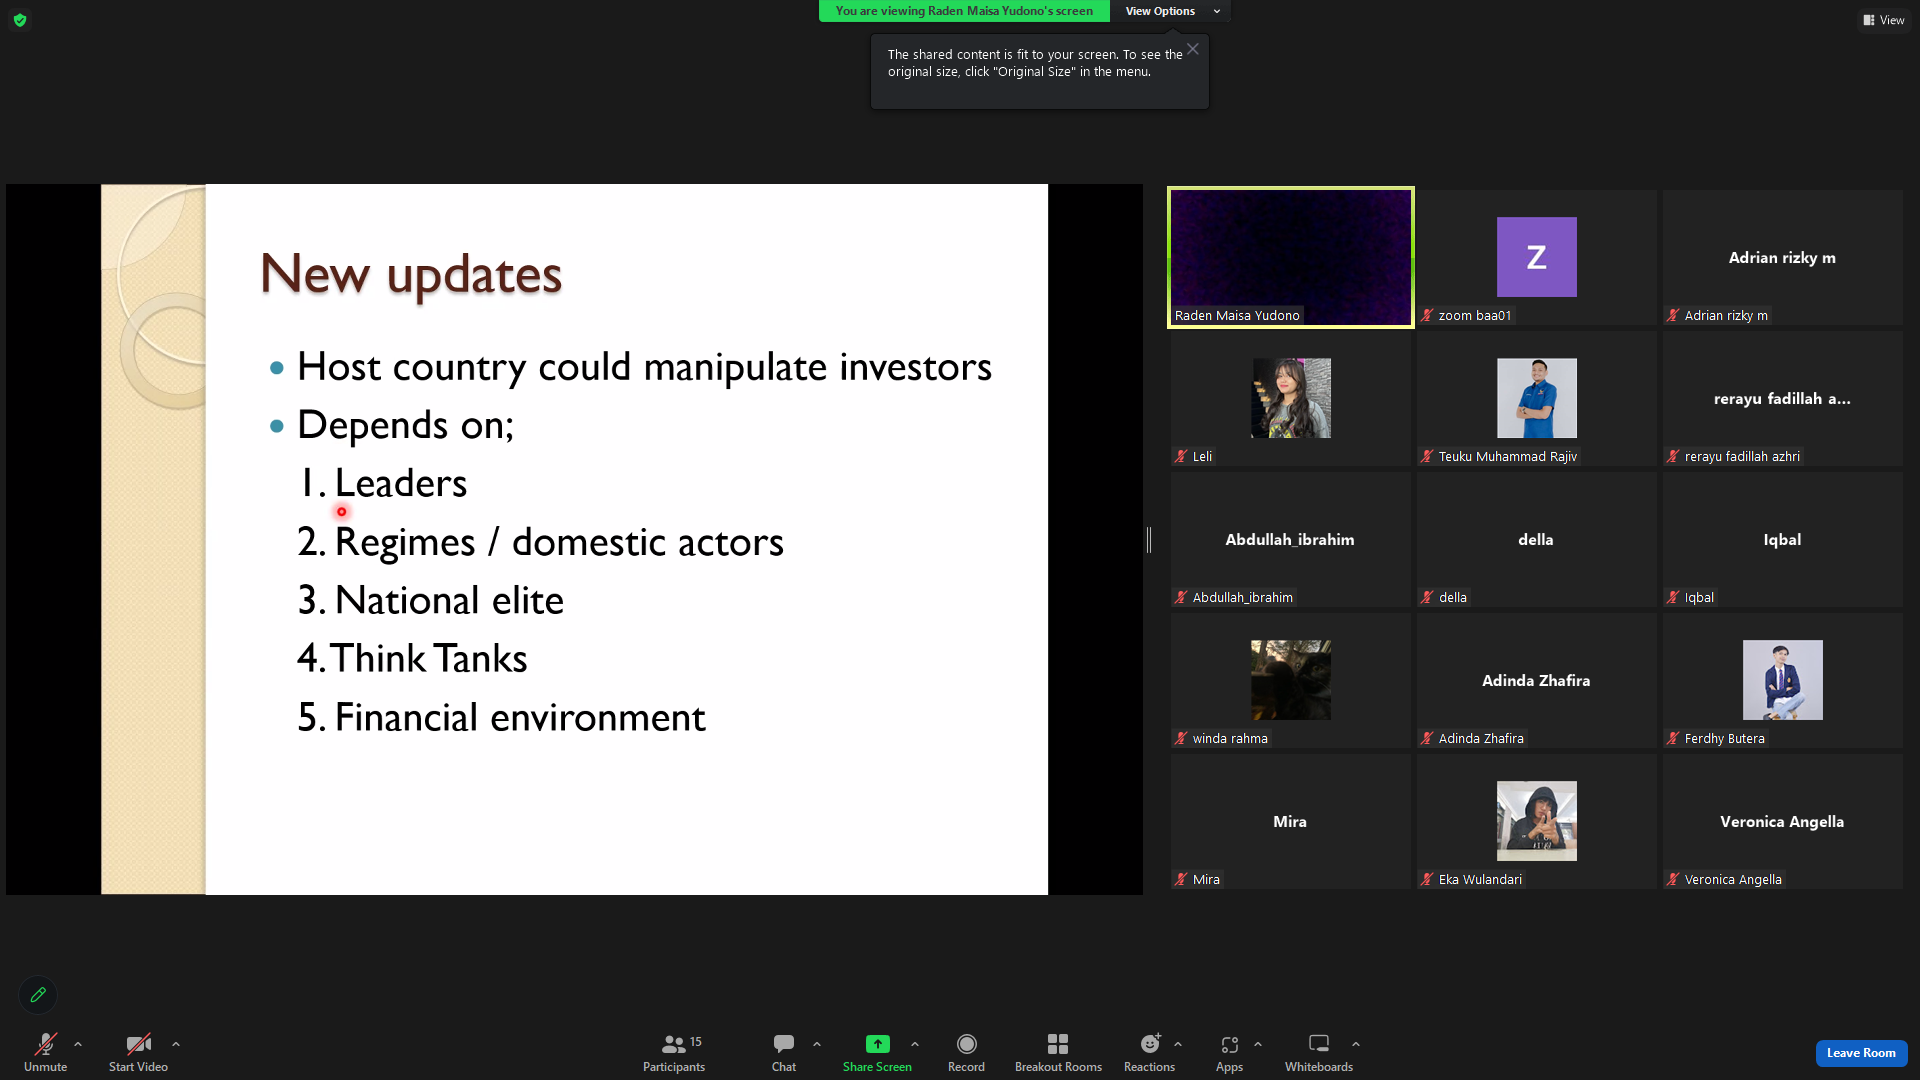Expand the Apps options arrow

1258,1044
